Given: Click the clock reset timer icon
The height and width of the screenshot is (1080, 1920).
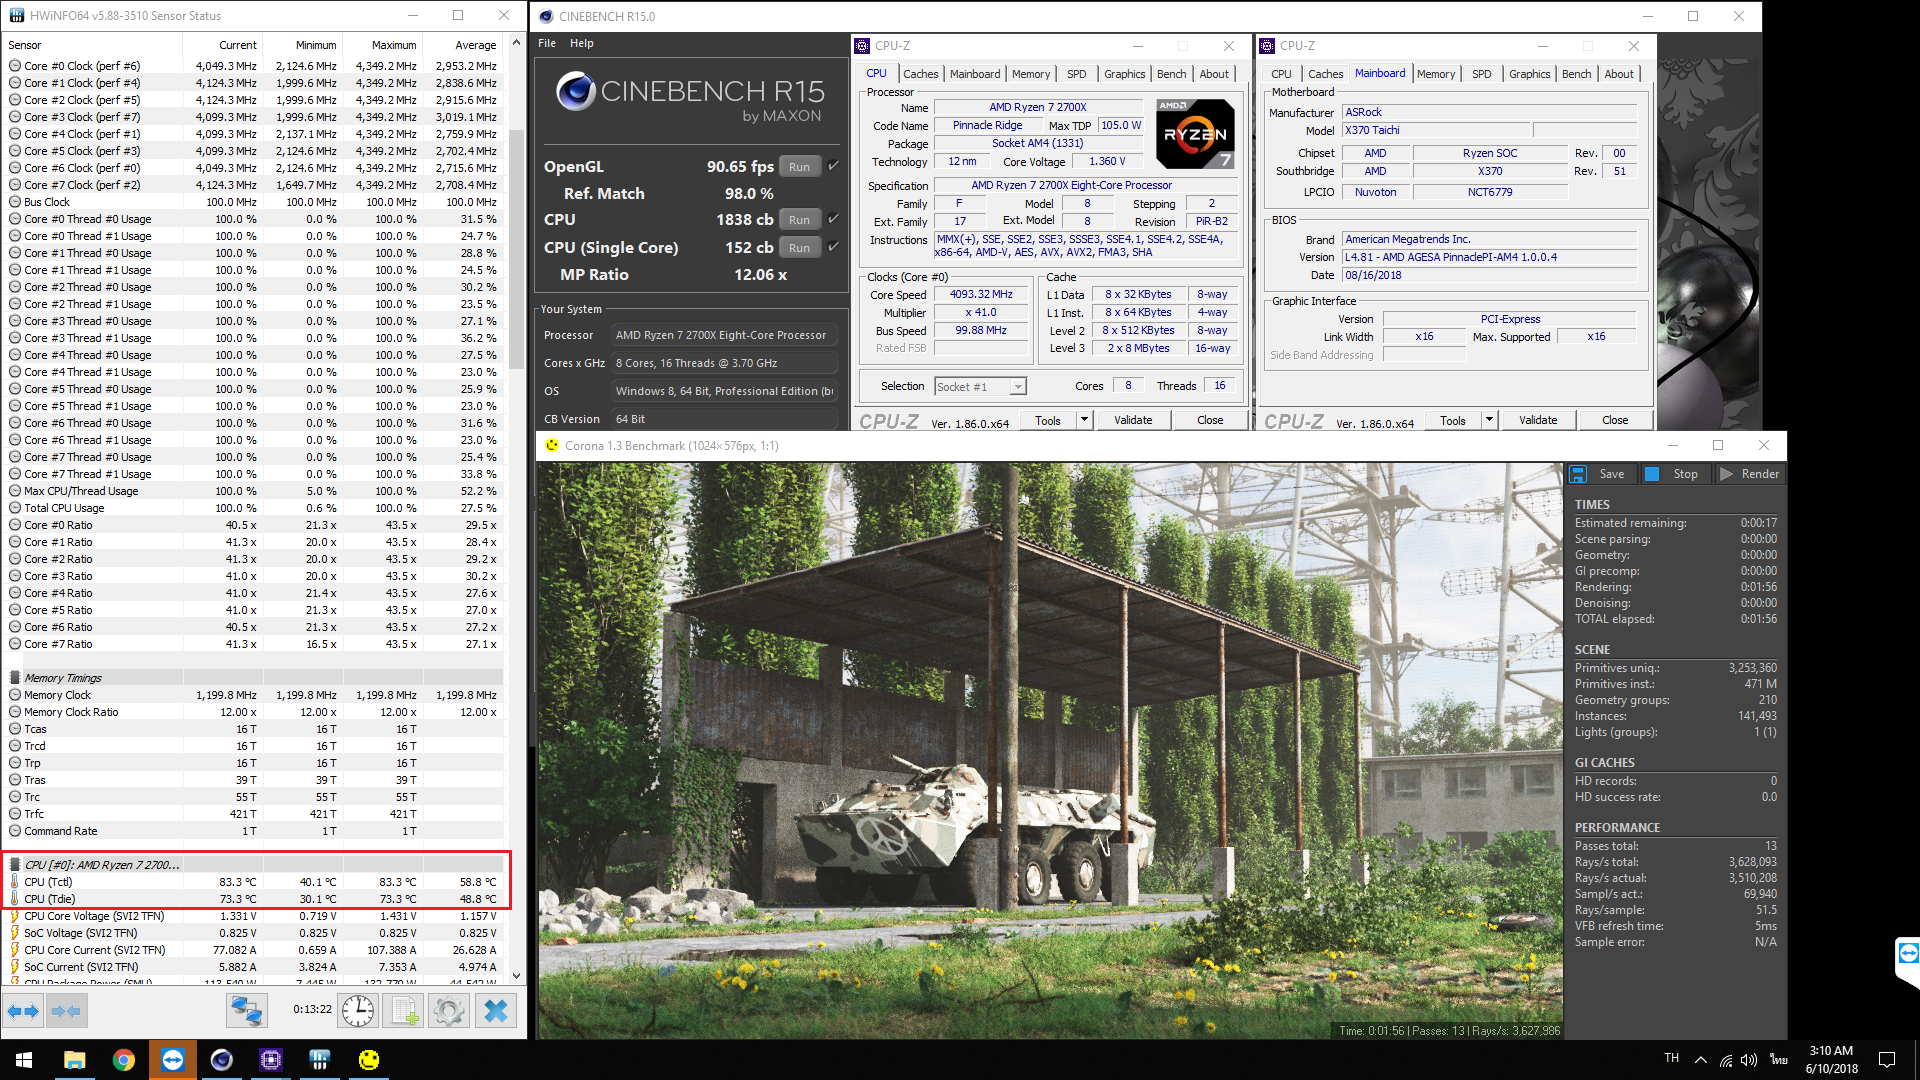Looking at the screenshot, I should 357,1011.
